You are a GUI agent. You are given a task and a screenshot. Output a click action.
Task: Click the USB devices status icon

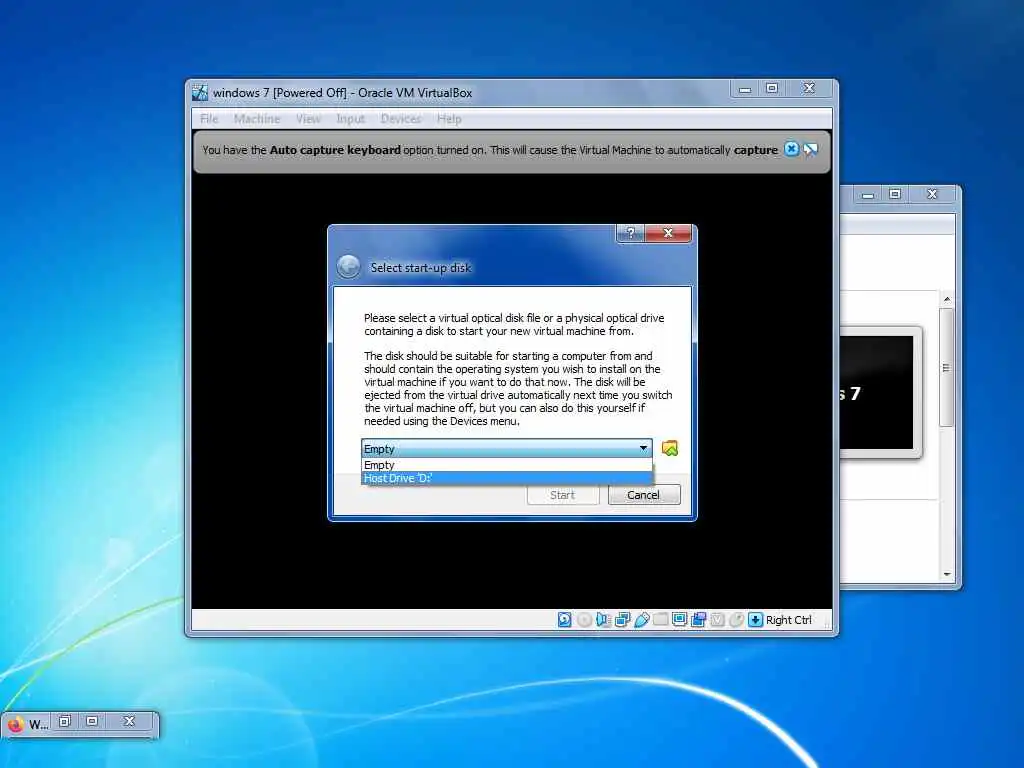pyautogui.click(x=641, y=619)
